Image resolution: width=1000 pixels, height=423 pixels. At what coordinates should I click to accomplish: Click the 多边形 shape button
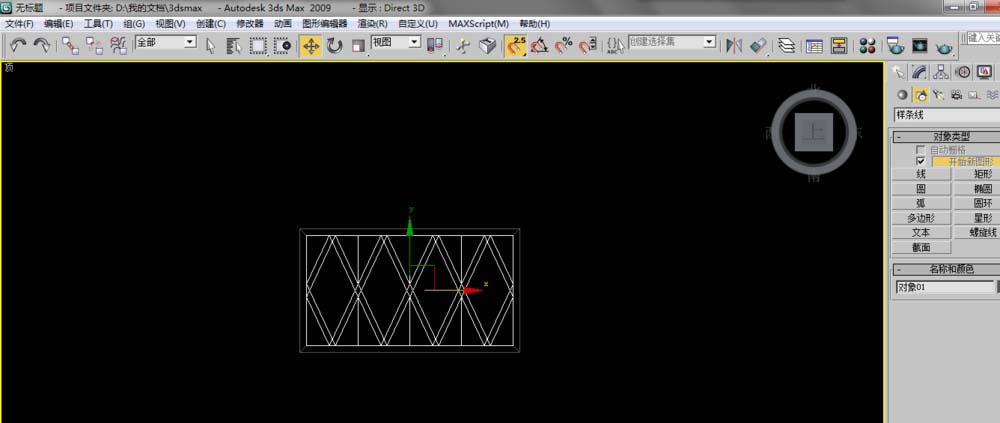pyautogui.click(x=921, y=218)
